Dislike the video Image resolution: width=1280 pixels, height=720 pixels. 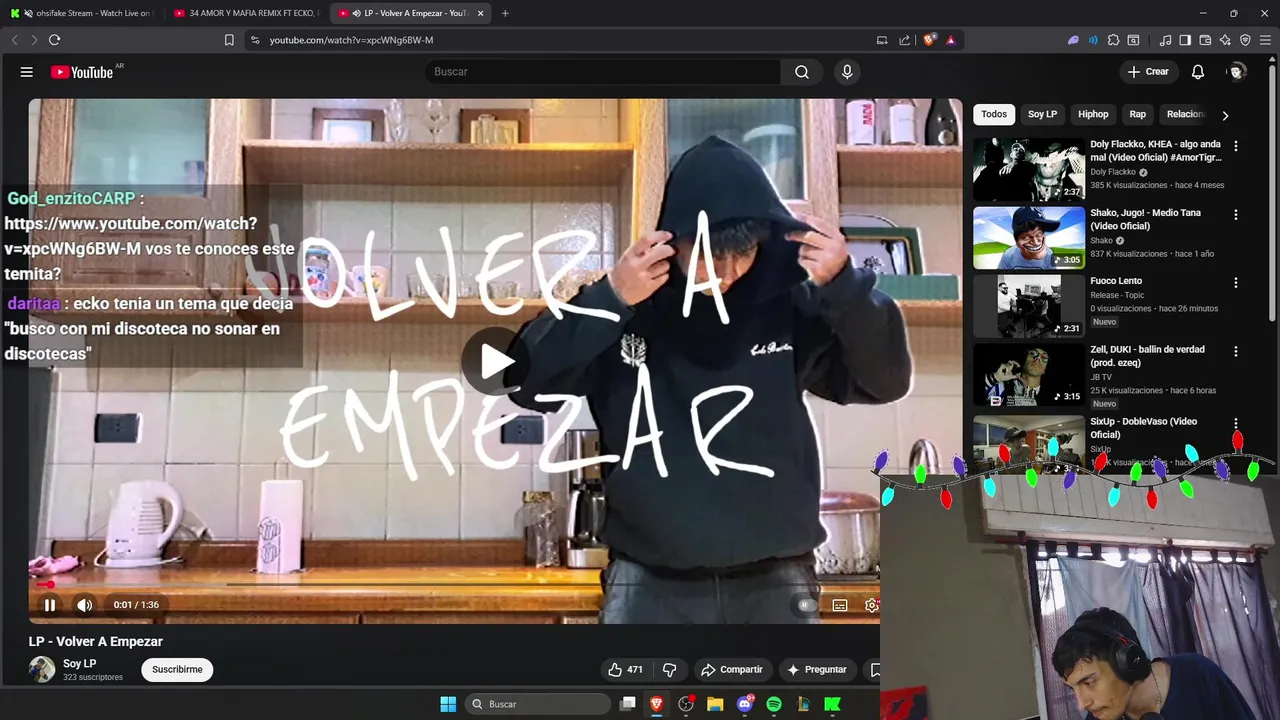coord(670,670)
